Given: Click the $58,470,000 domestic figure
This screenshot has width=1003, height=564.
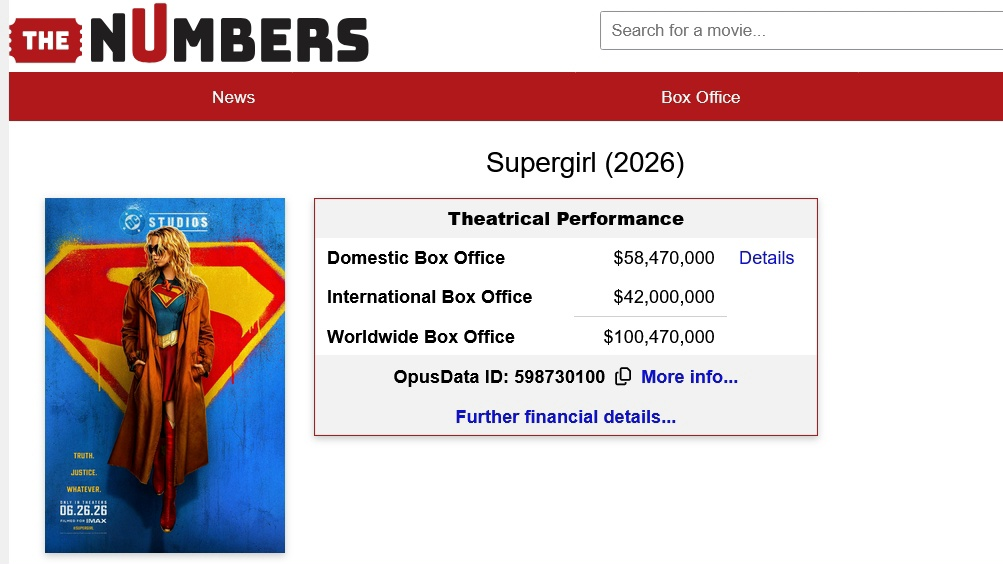Looking at the screenshot, I should click(x=664, y=258).
